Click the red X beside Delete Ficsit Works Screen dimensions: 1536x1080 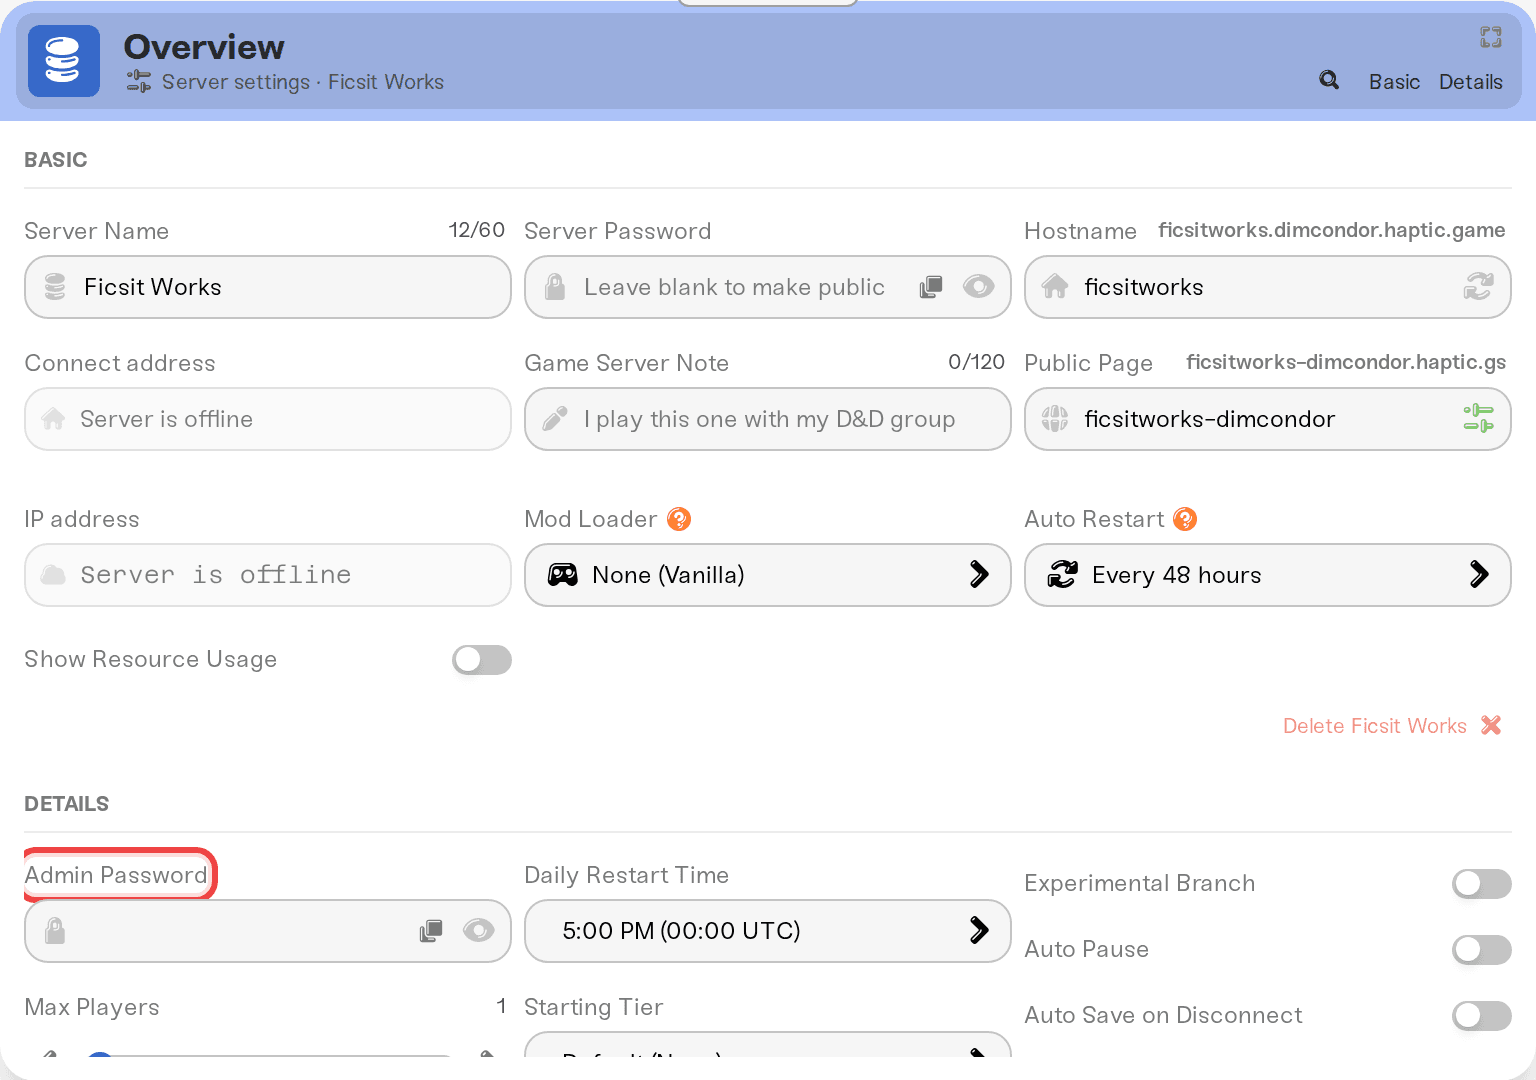[1491, 725]
